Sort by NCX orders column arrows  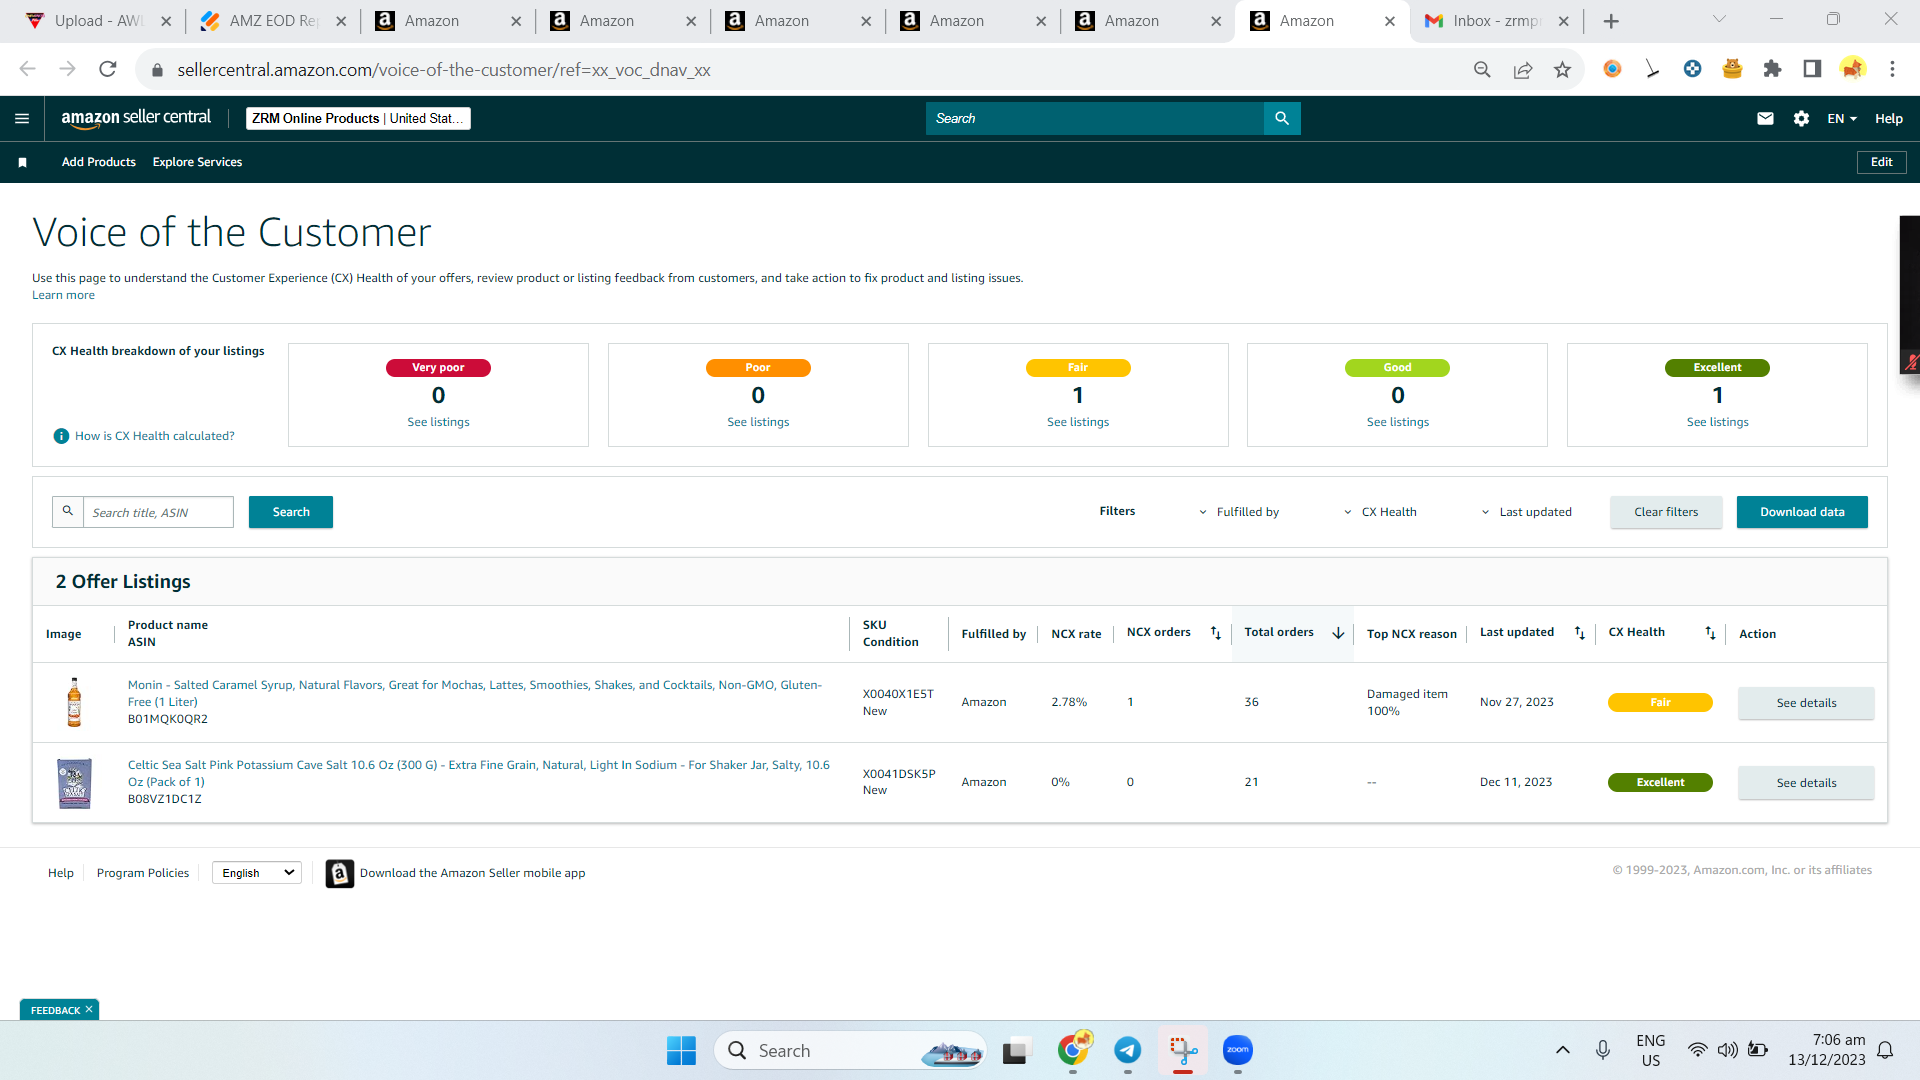coord(1216,633)
